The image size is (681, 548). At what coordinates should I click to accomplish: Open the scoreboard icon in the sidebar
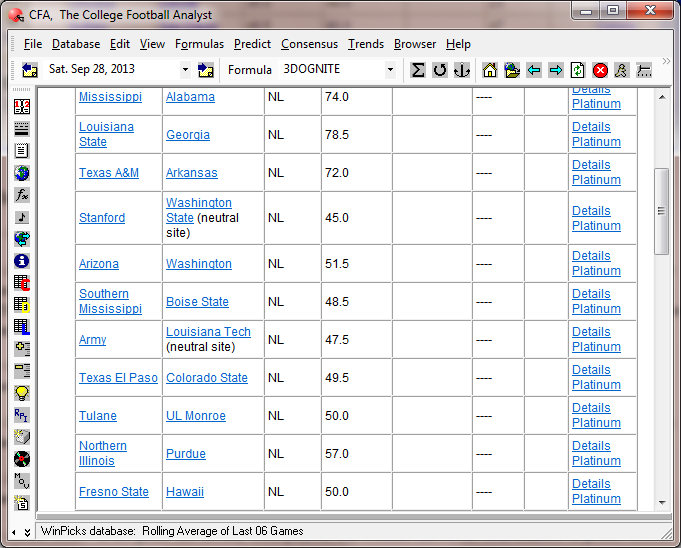[x=22, y=106]
